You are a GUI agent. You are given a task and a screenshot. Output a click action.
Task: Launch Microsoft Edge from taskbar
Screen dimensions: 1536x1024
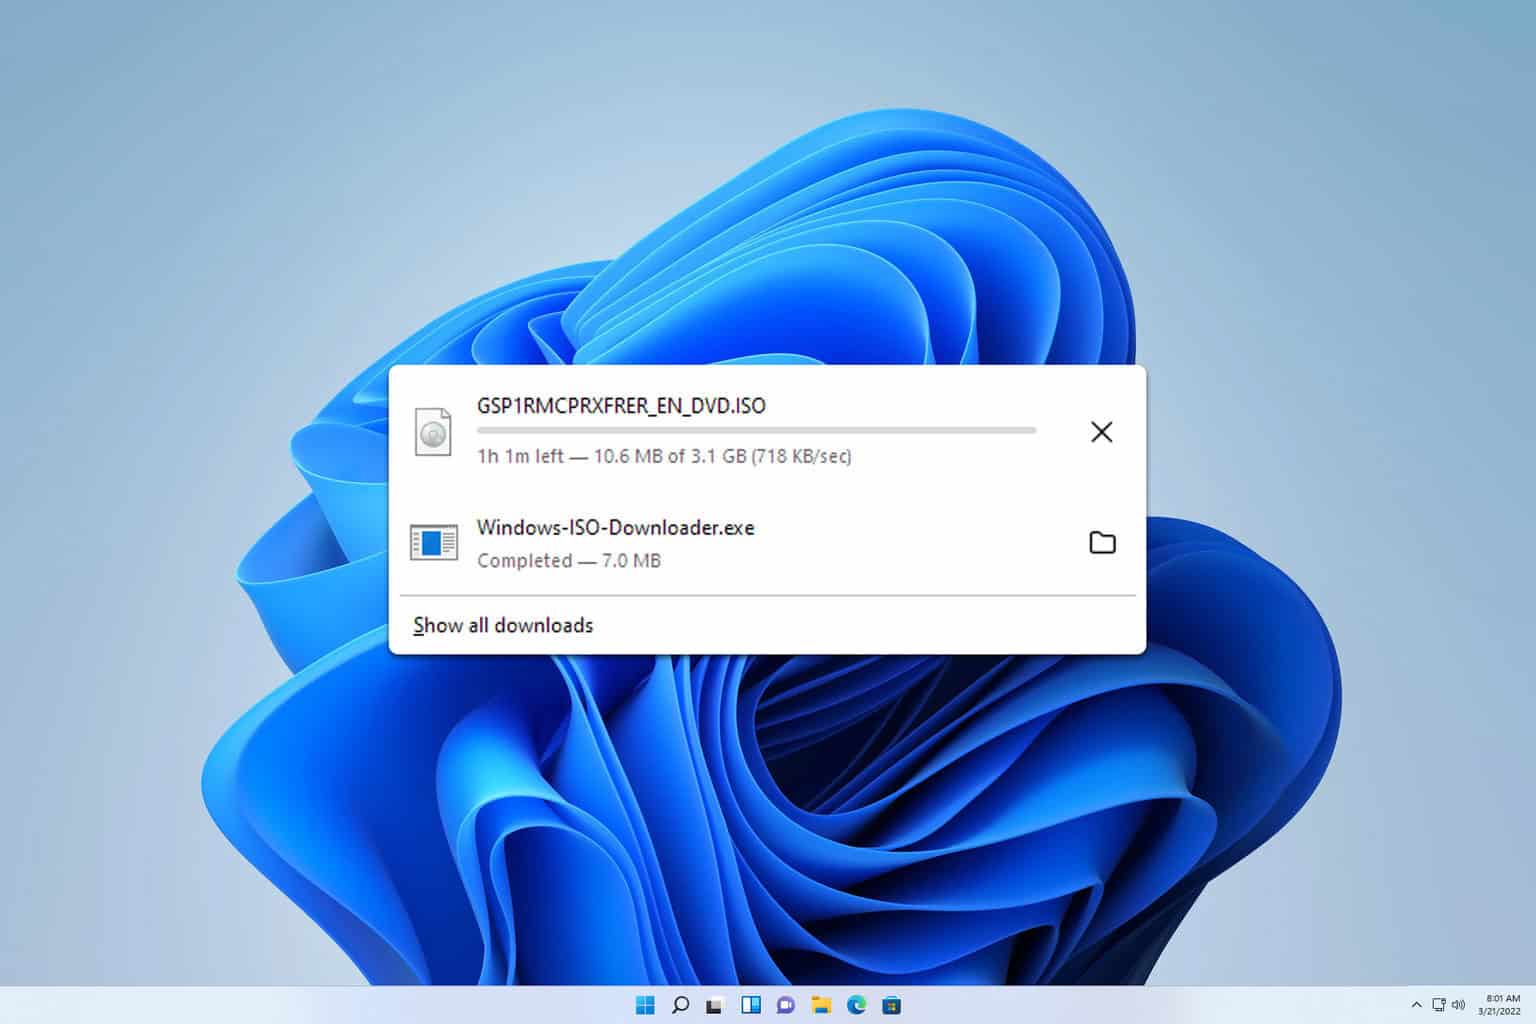point(857,1005)
